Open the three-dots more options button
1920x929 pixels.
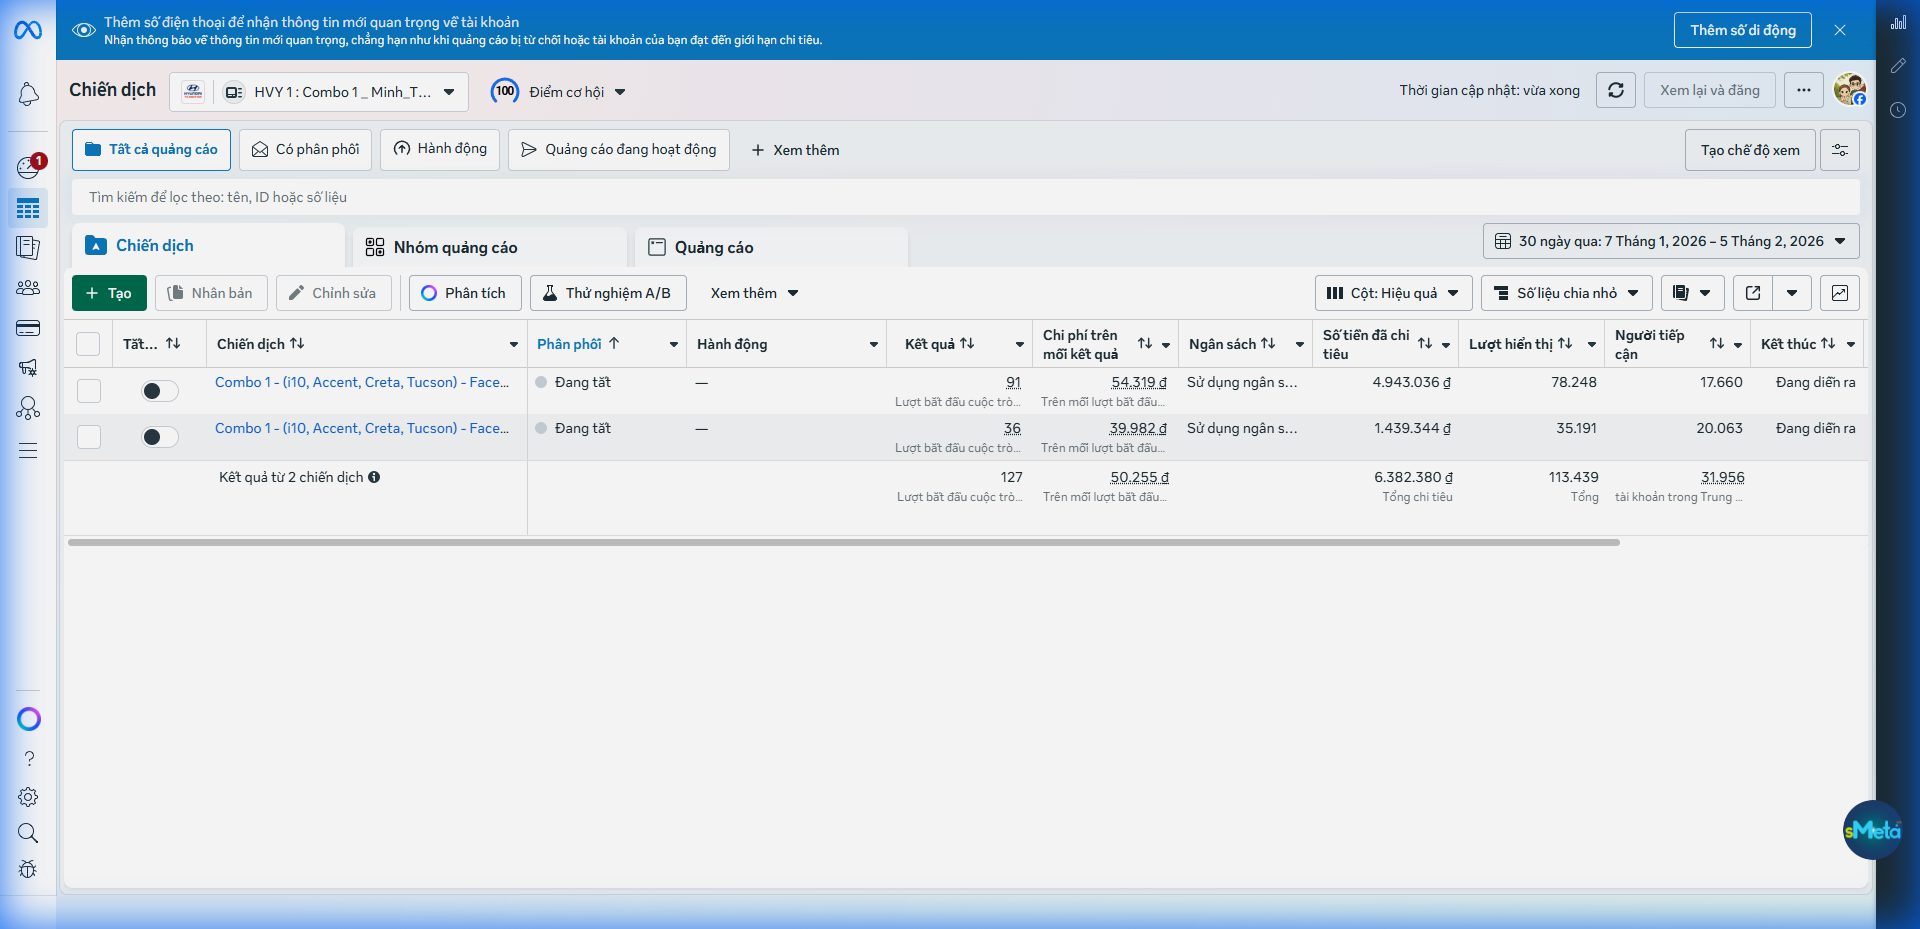(1803, 90)
